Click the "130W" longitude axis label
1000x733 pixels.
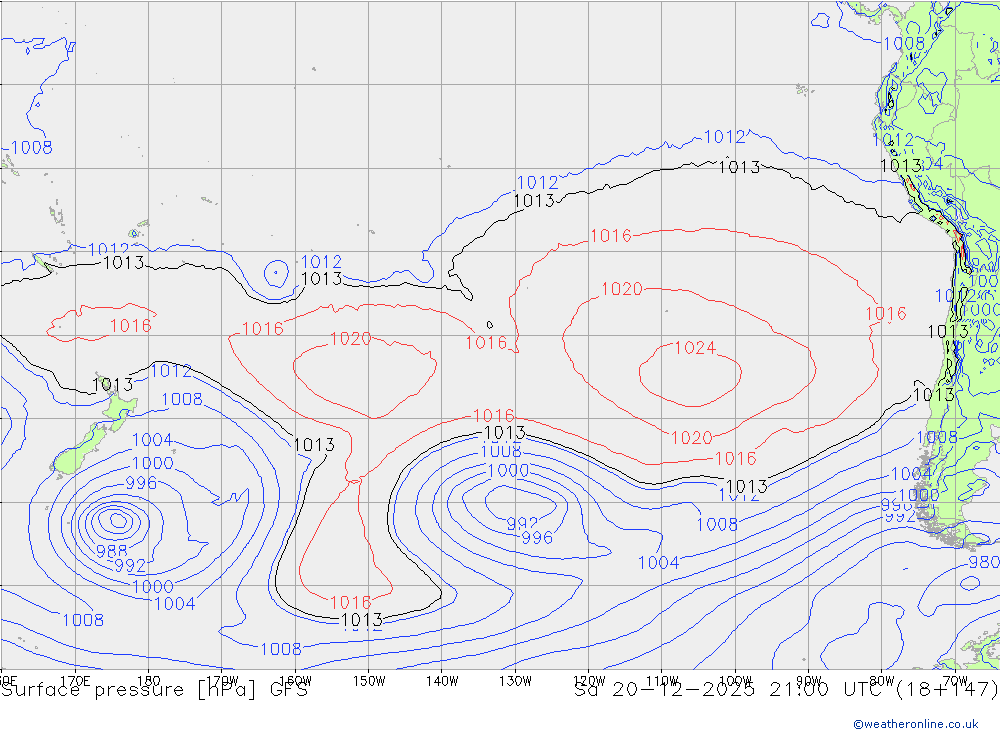pyautogui.click(x=515, y=681)
